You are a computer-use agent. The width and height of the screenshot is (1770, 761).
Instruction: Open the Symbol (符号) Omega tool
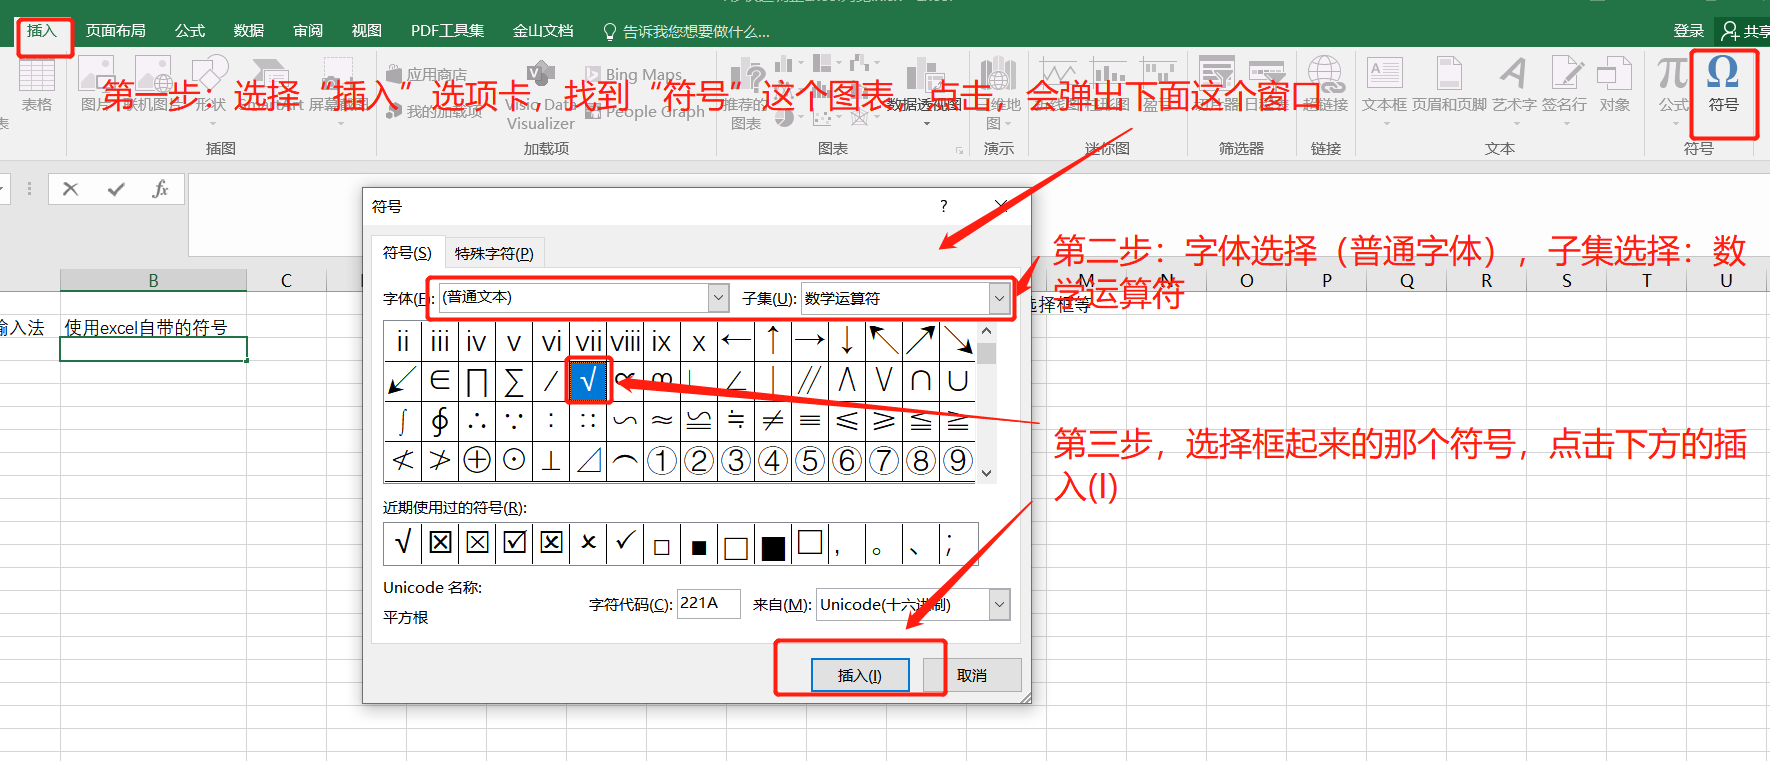1722,83
